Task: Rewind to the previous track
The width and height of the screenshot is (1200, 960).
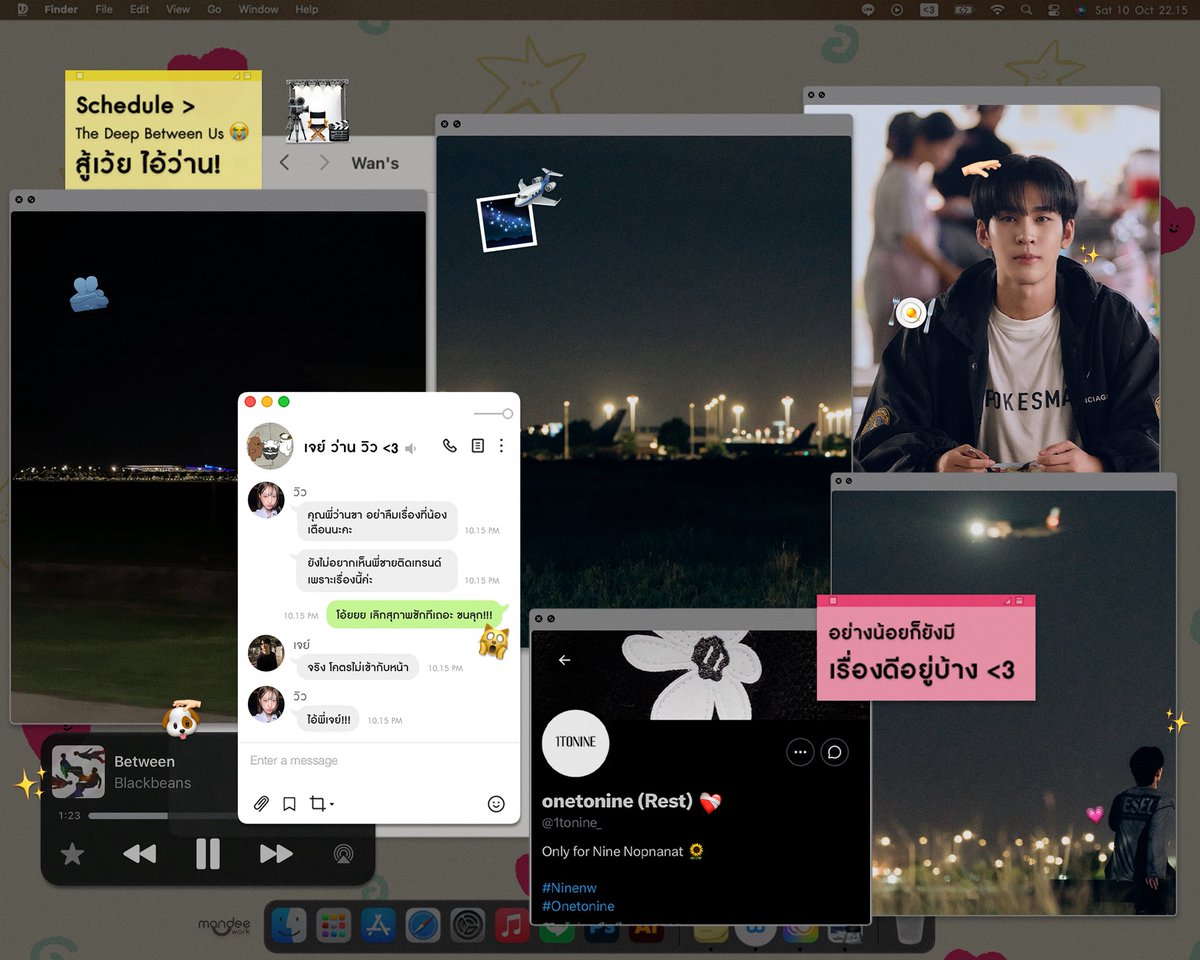Action: coord(140,854)
